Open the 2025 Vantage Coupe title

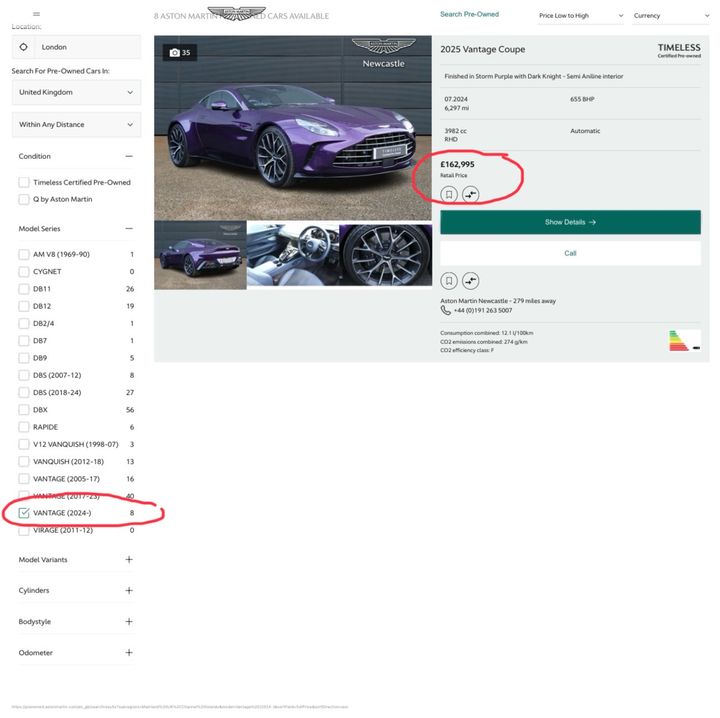click(483, 49)
